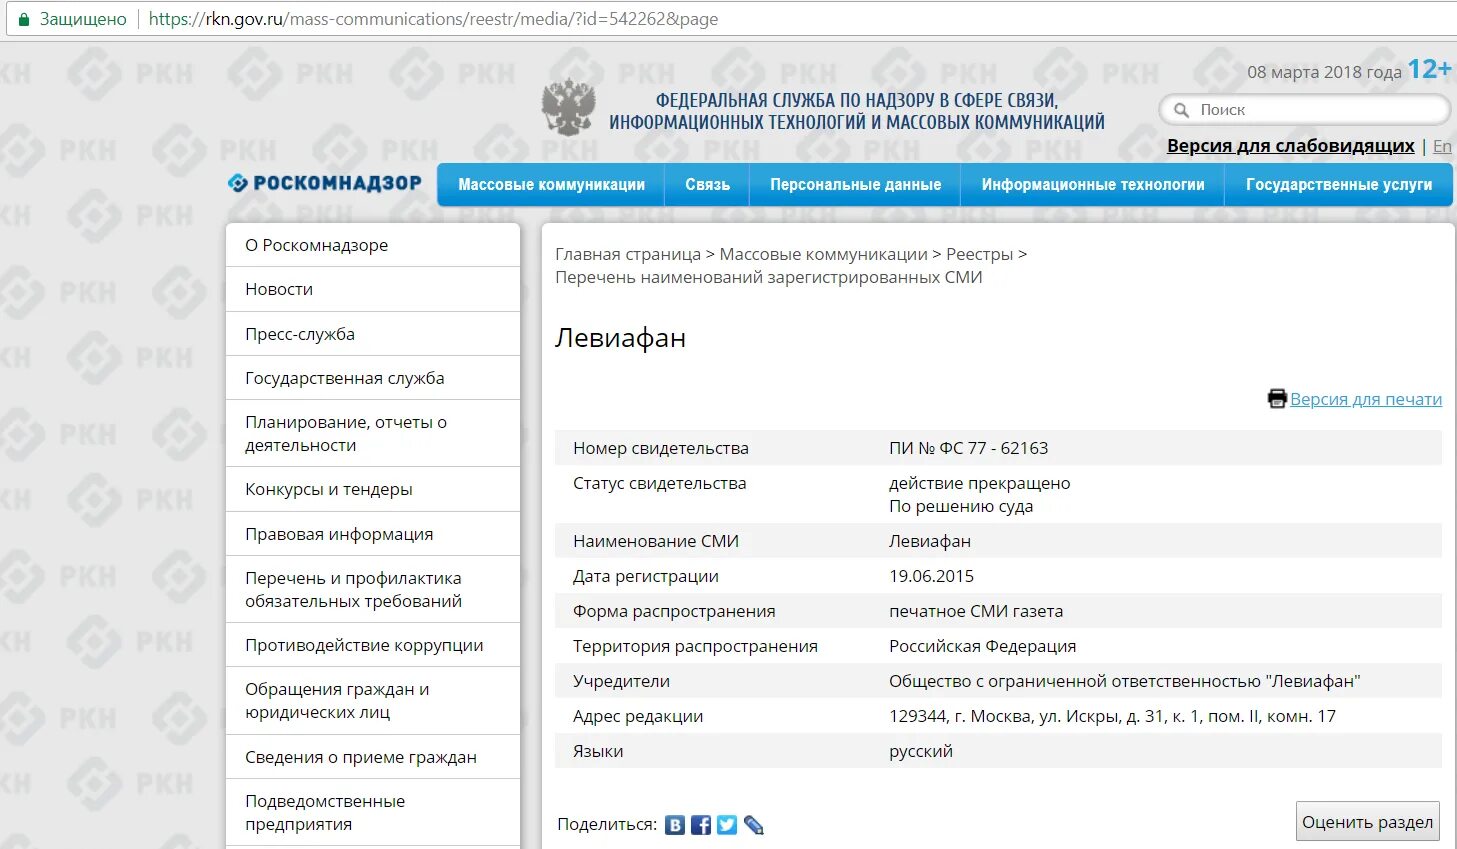This screenshot has height=849, width=1457.
Task: Click the VKontakte share icon
Action: pos(675,825)
